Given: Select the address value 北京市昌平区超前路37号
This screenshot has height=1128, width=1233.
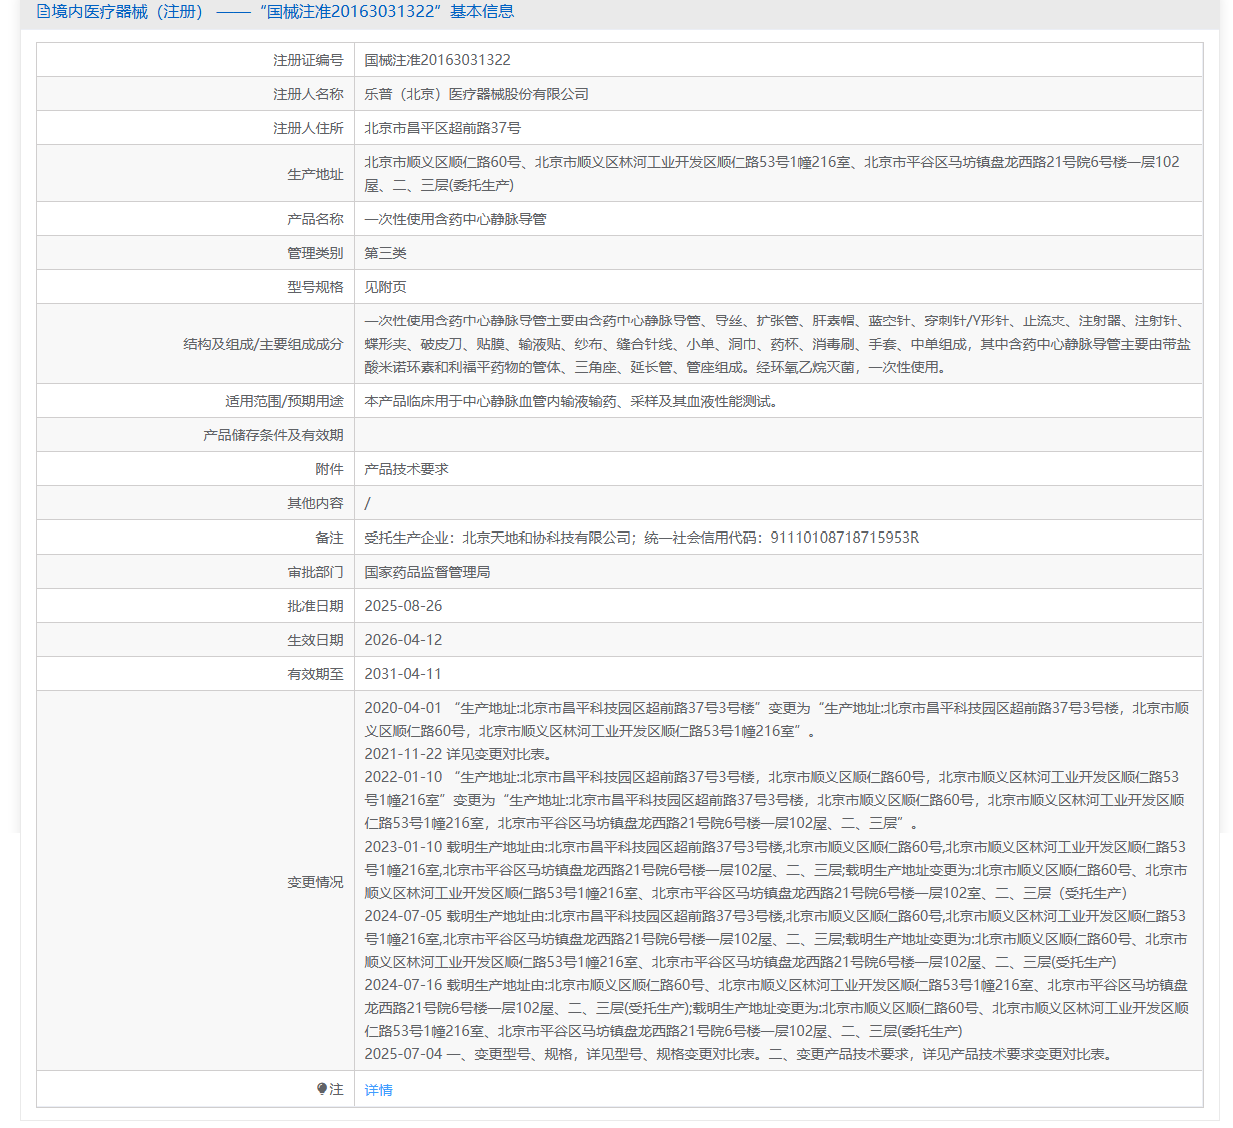Looking at the screenshot, I should click(x=442, y=128).
